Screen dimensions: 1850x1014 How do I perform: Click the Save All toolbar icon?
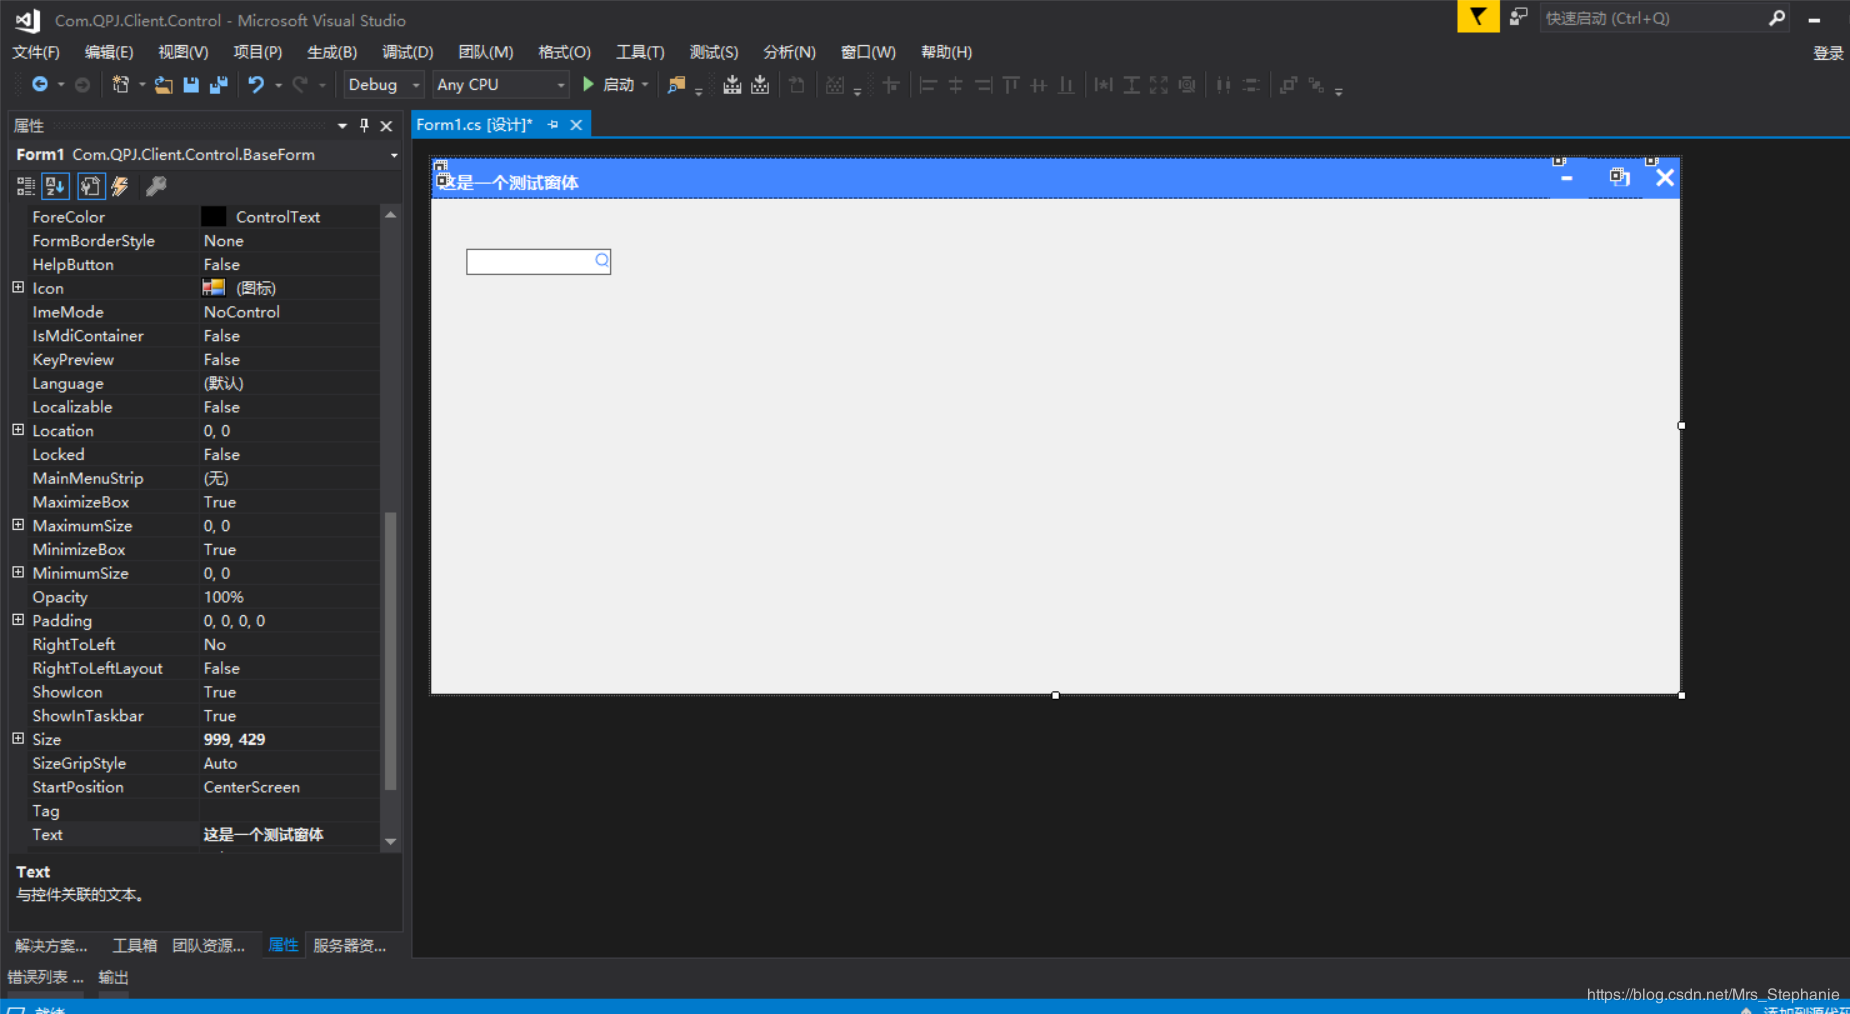(x=218, y=85)
